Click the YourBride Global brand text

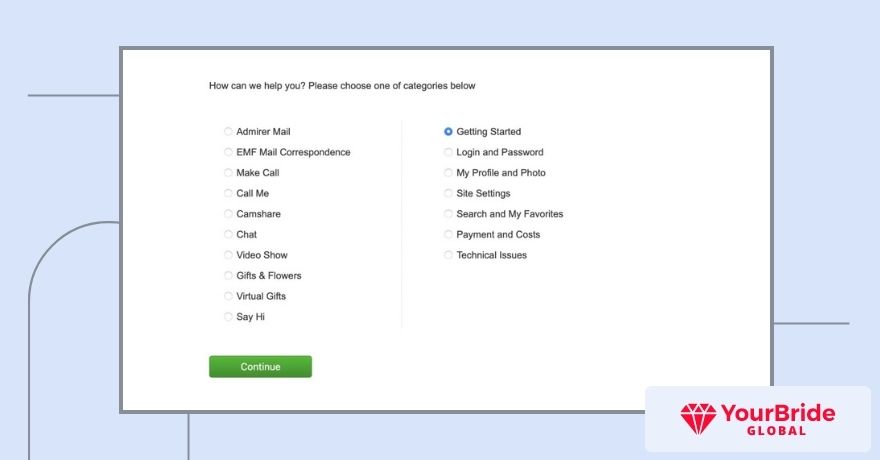777,419
